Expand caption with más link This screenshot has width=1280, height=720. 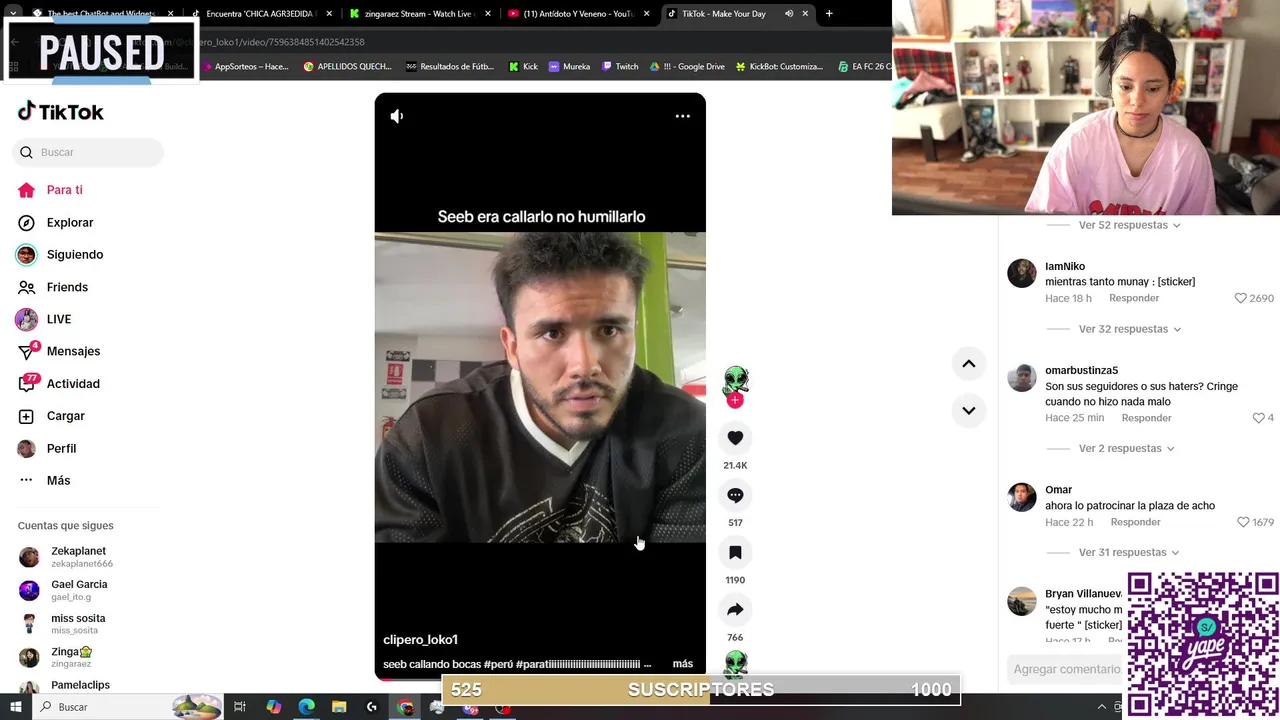click(x=683, y=664)
